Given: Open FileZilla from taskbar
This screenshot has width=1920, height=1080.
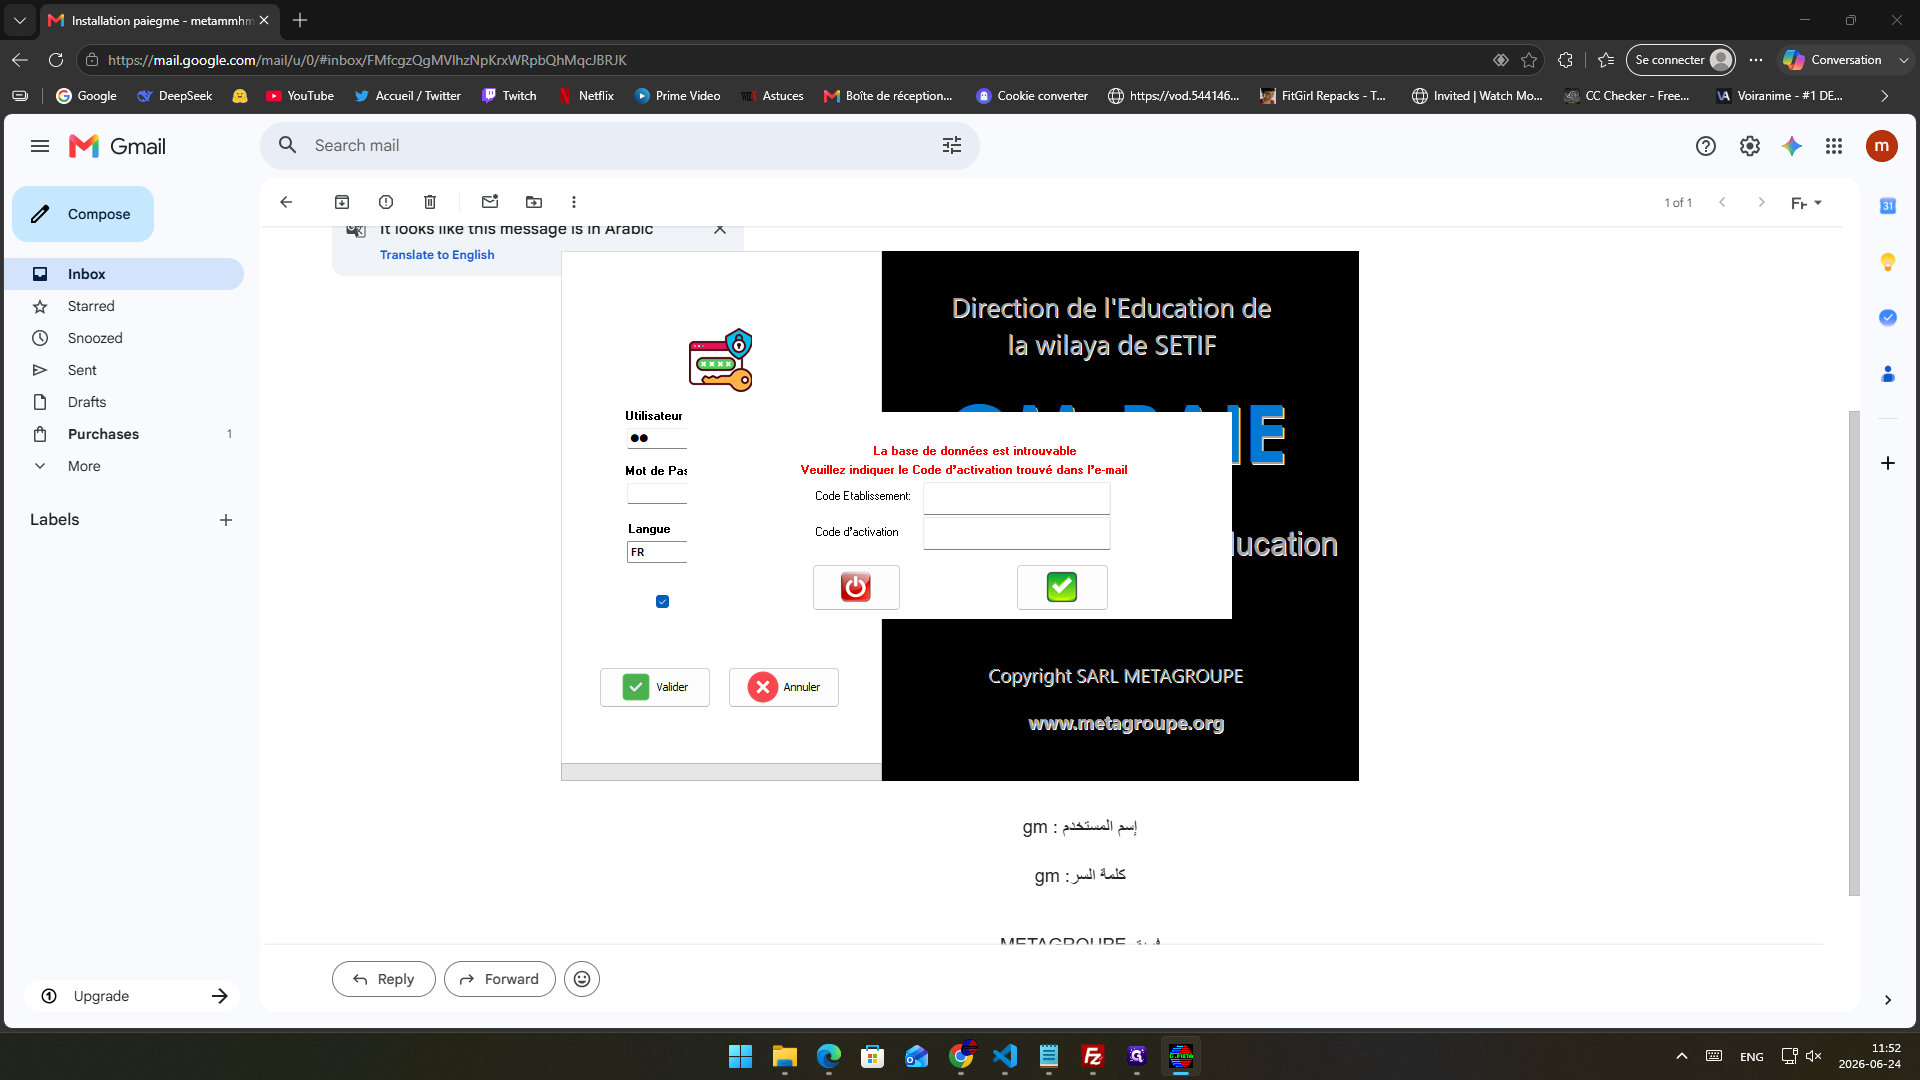Looking at the screenshot, I should tap(1093, 1056).
